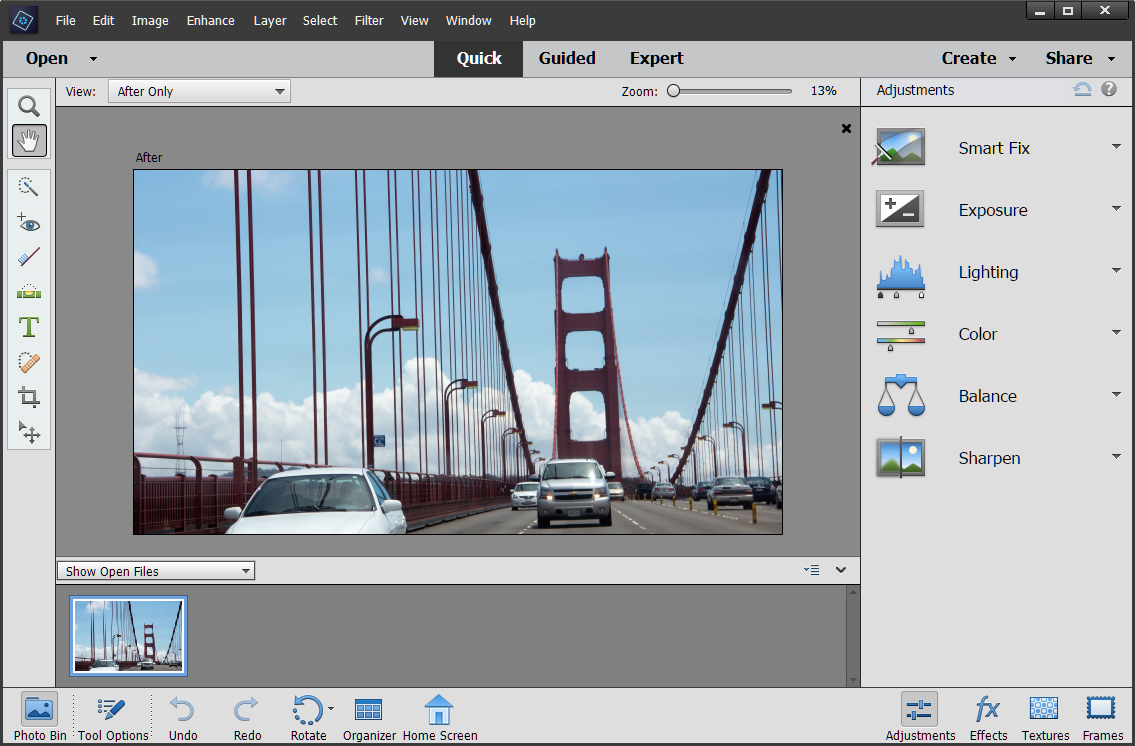Select the Crop tool

click(28, 397)
